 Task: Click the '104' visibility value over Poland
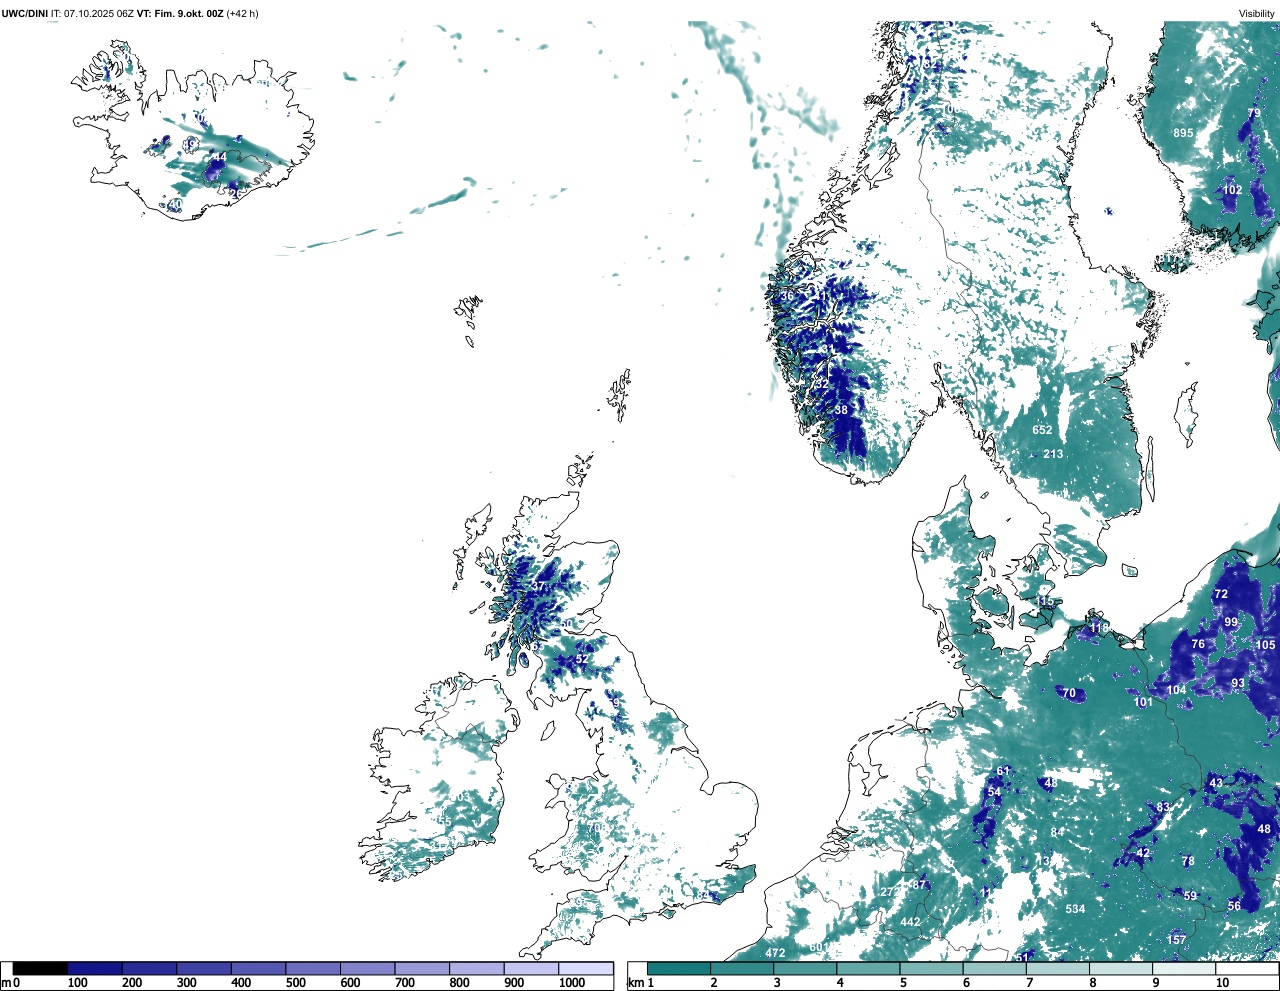[1177, 690]
